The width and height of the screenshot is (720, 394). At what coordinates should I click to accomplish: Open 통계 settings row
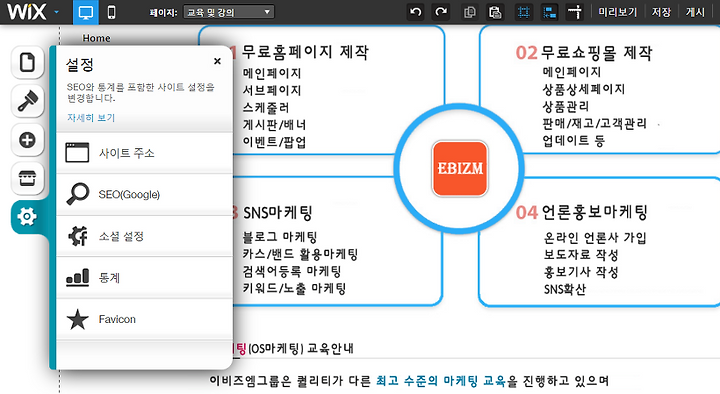(144, 277)
